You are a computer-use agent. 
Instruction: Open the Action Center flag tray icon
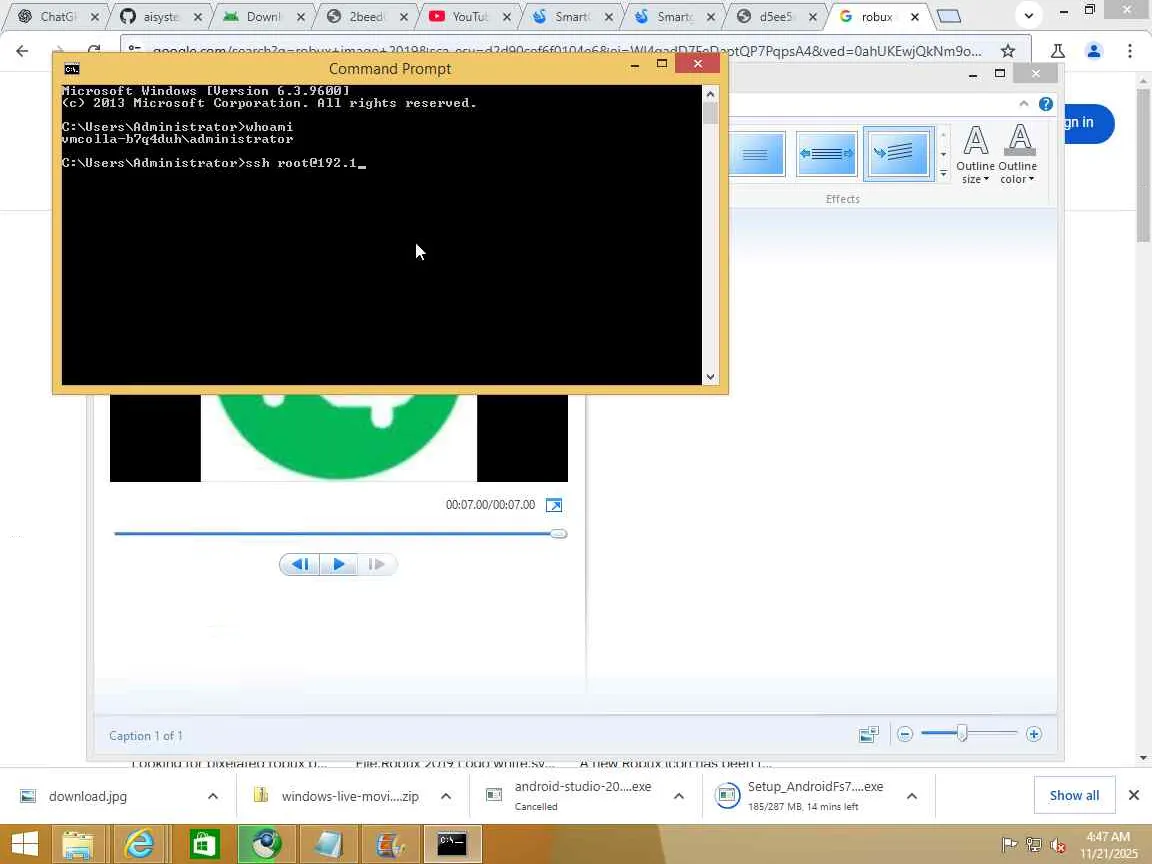1010,845
